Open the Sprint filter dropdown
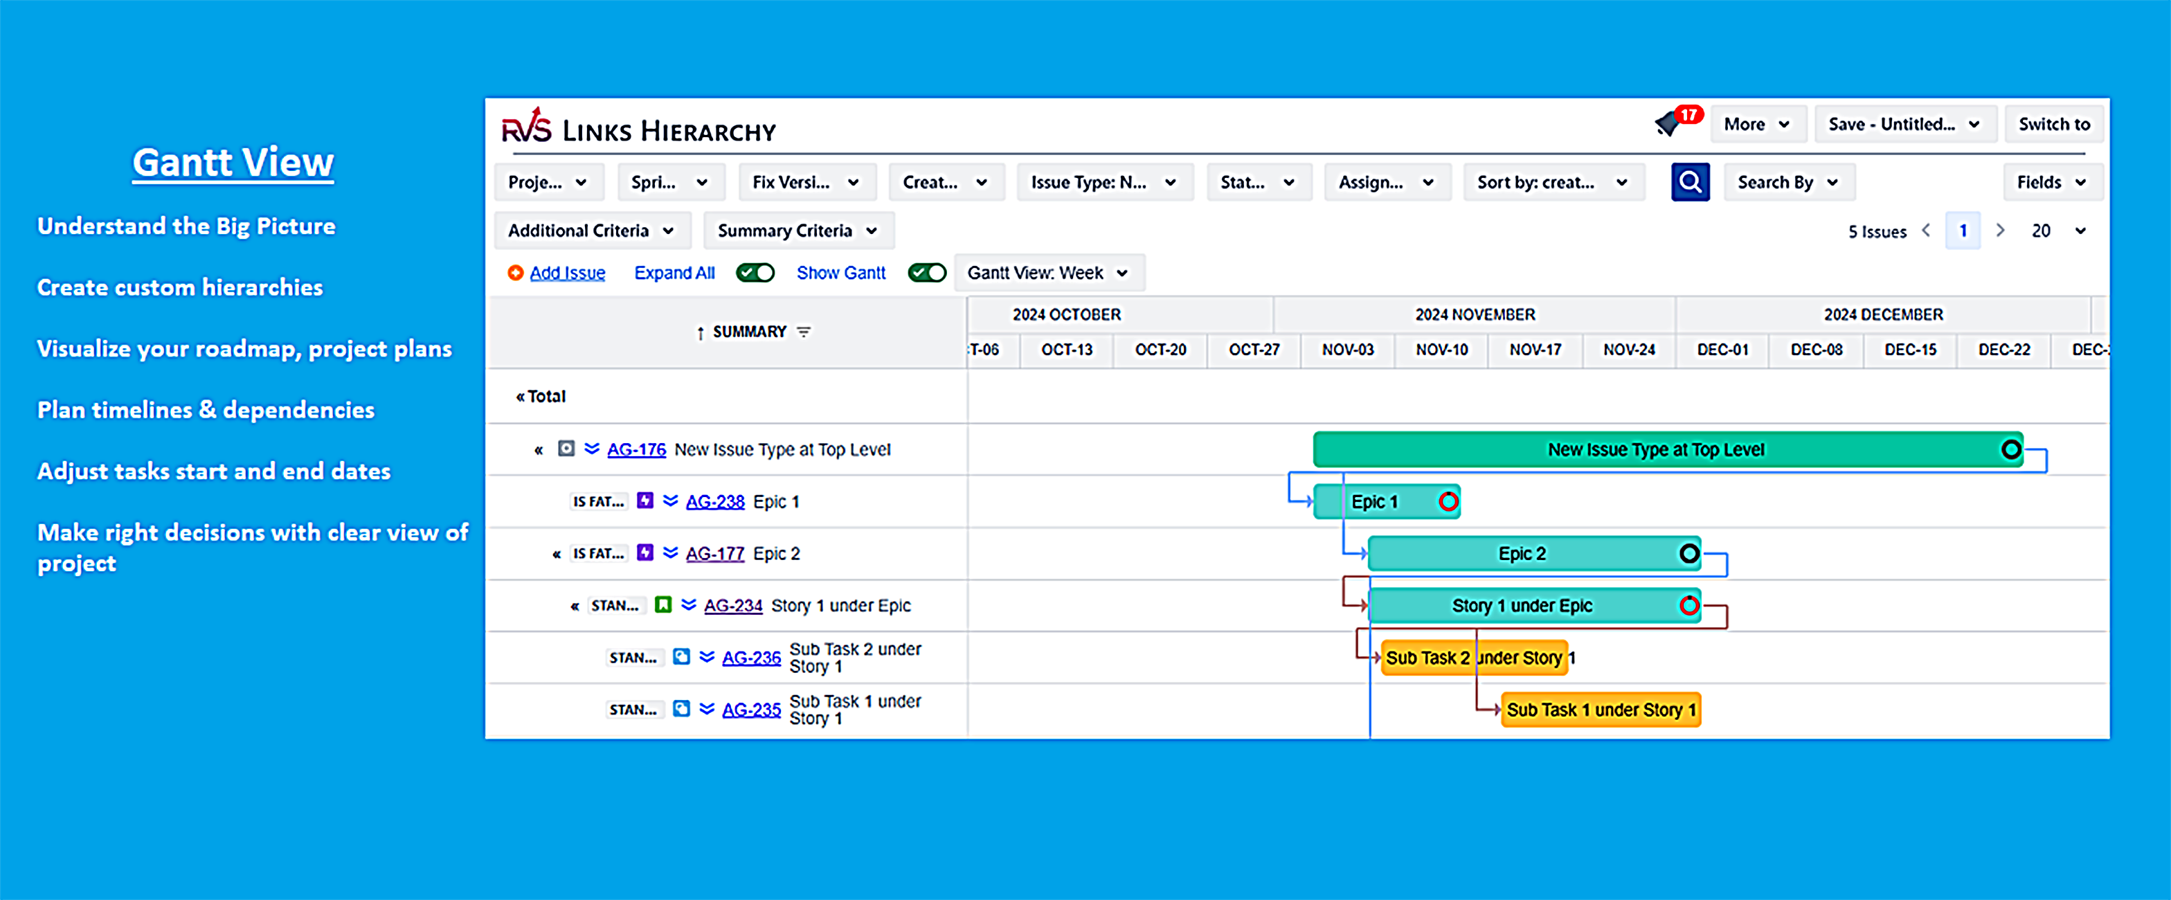The image size is (2171, 900). click(669, 182)
